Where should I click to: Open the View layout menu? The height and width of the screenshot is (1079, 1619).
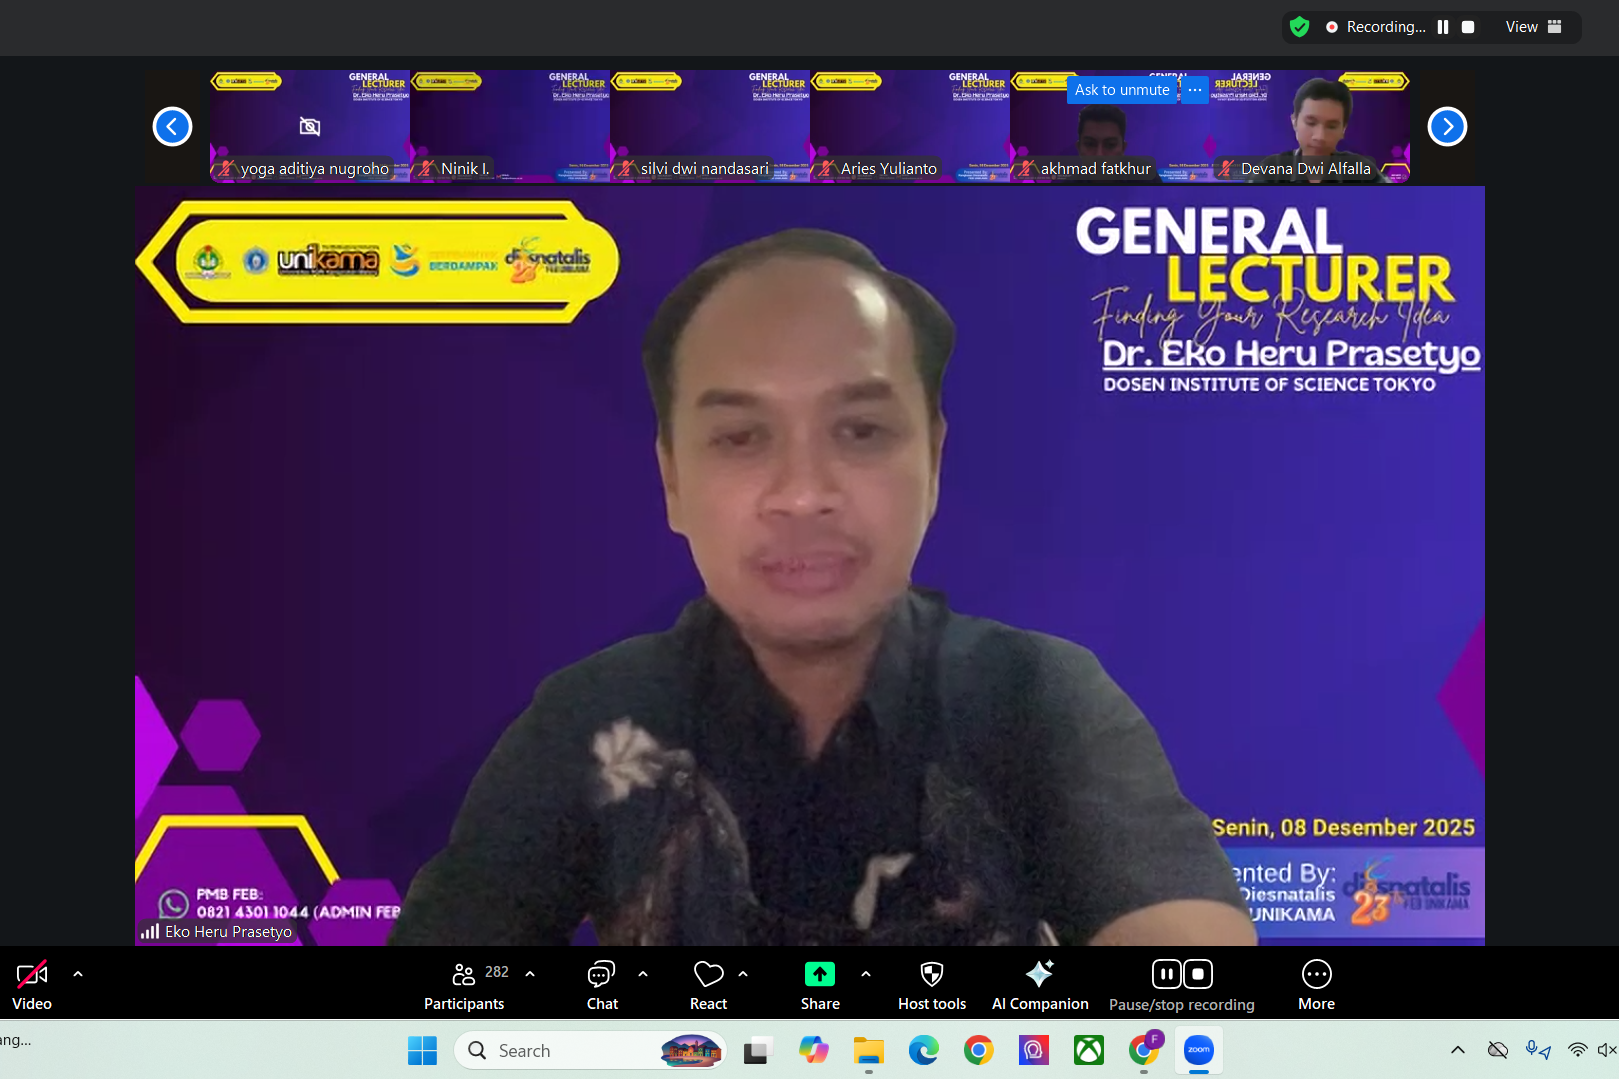(x=1533, y=27)
